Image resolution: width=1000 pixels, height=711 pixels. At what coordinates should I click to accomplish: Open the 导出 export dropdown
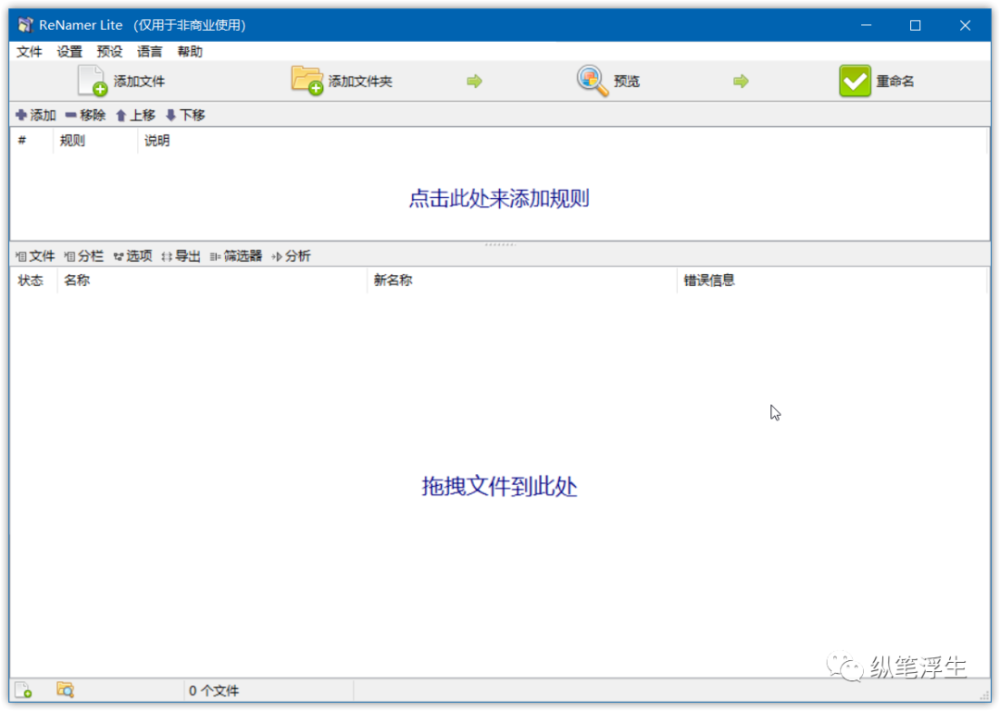[181, 256]
